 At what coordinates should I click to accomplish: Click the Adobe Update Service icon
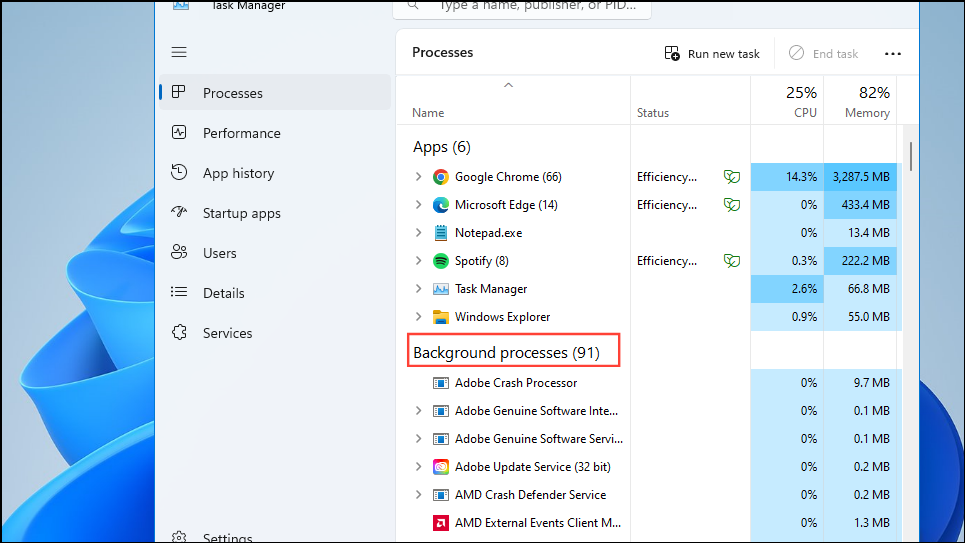(441, 467)
